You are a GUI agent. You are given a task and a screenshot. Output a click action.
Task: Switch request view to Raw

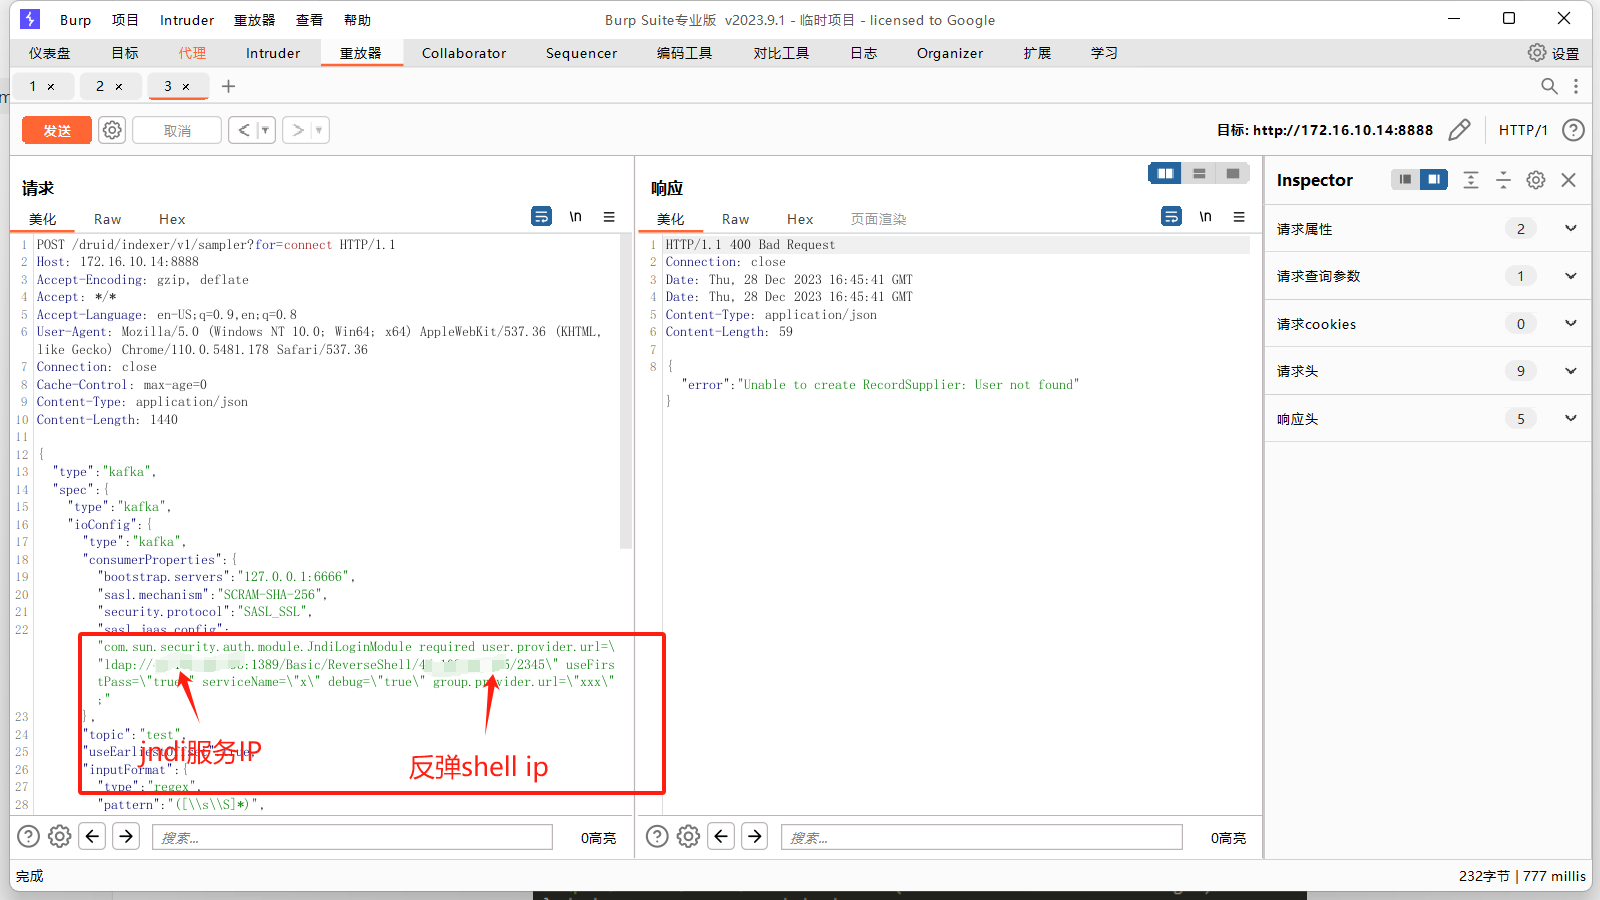[x=107, y=219]
